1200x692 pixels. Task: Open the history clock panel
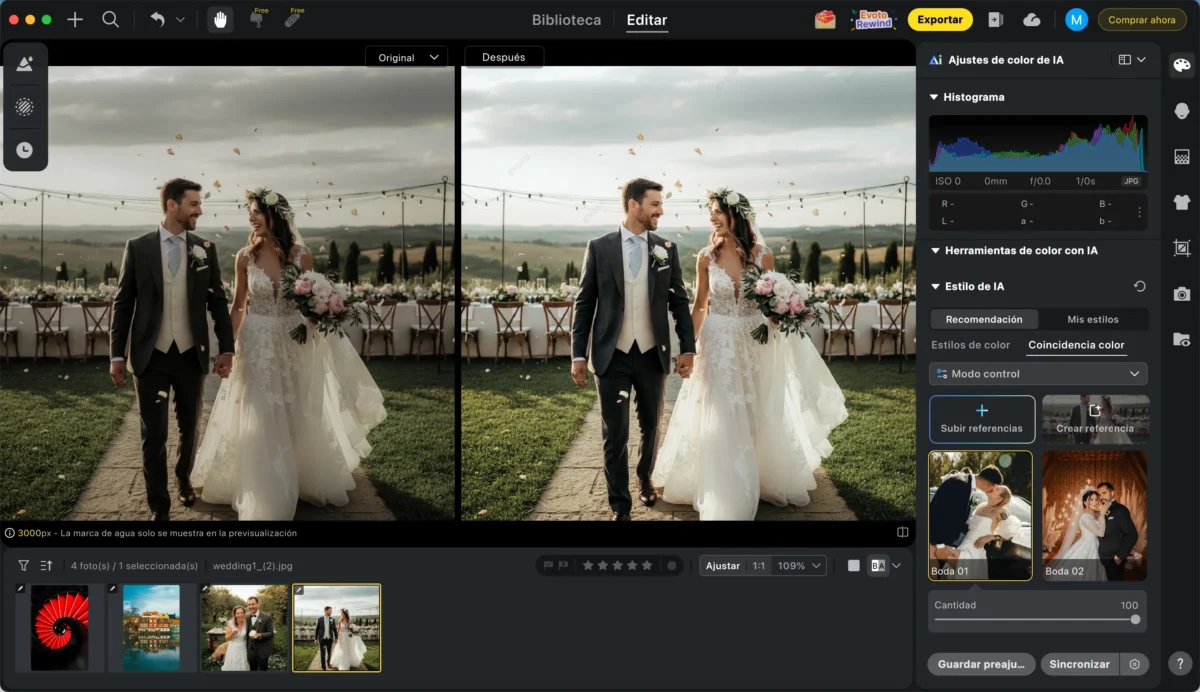click(26, 150)
